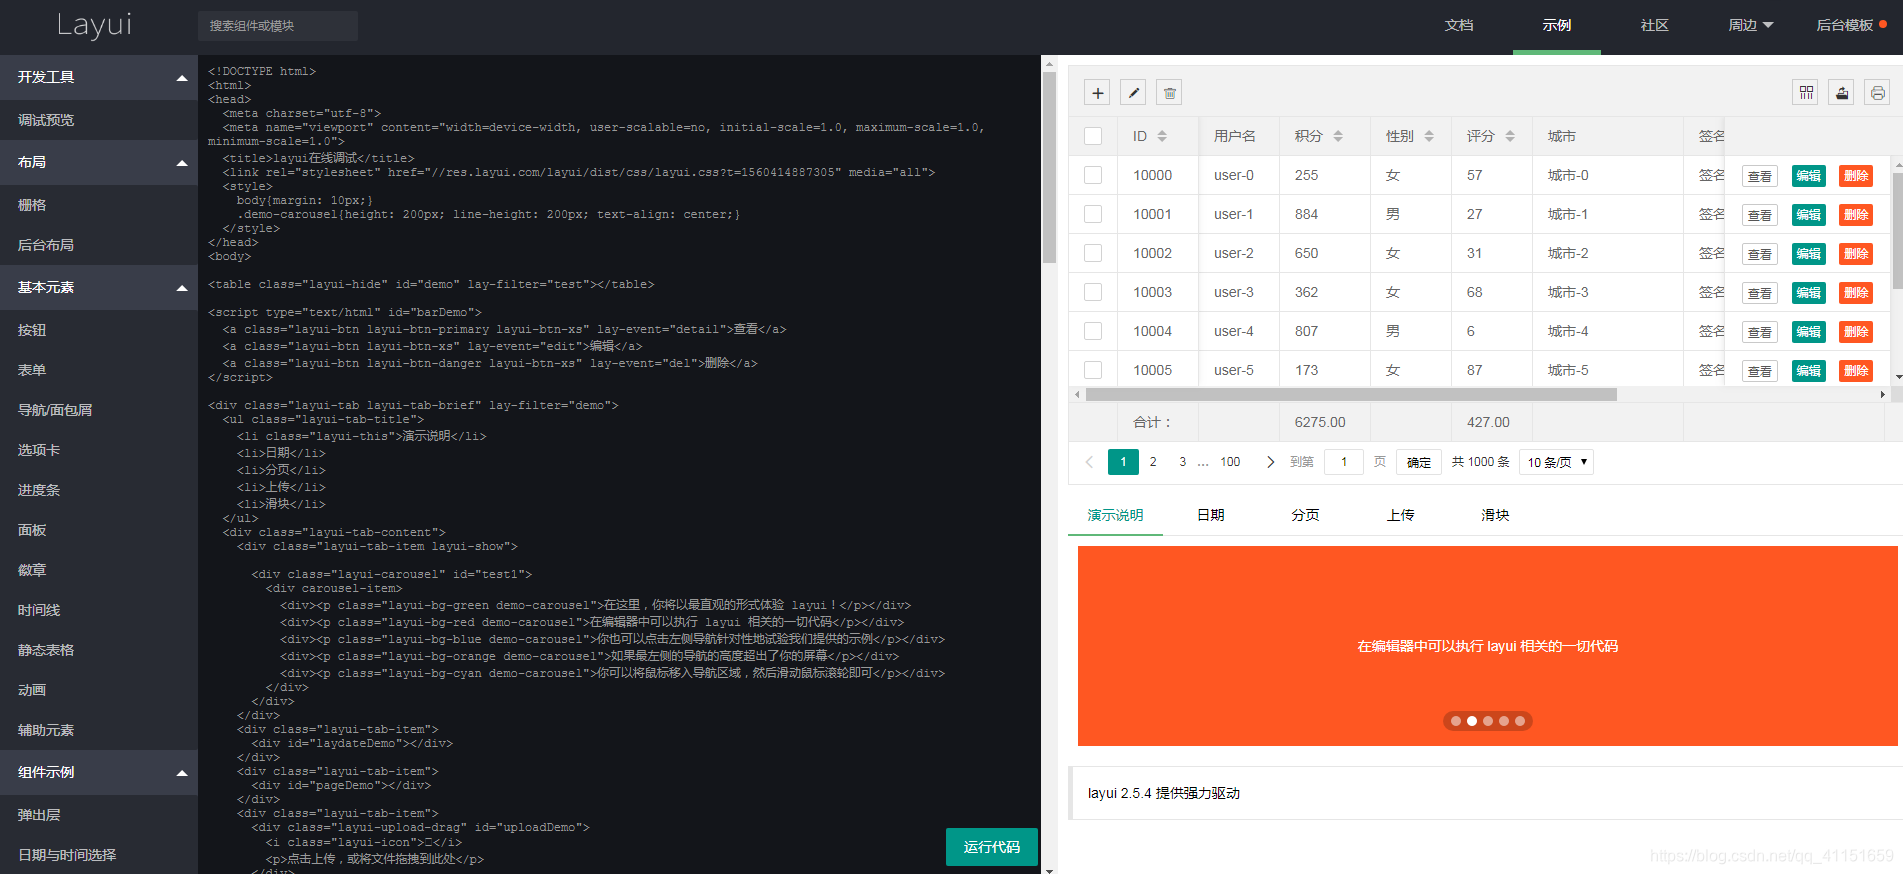
Task: Click 确定 pagination confirm button
Action: pyautogui.click(x=1419, y=462)
